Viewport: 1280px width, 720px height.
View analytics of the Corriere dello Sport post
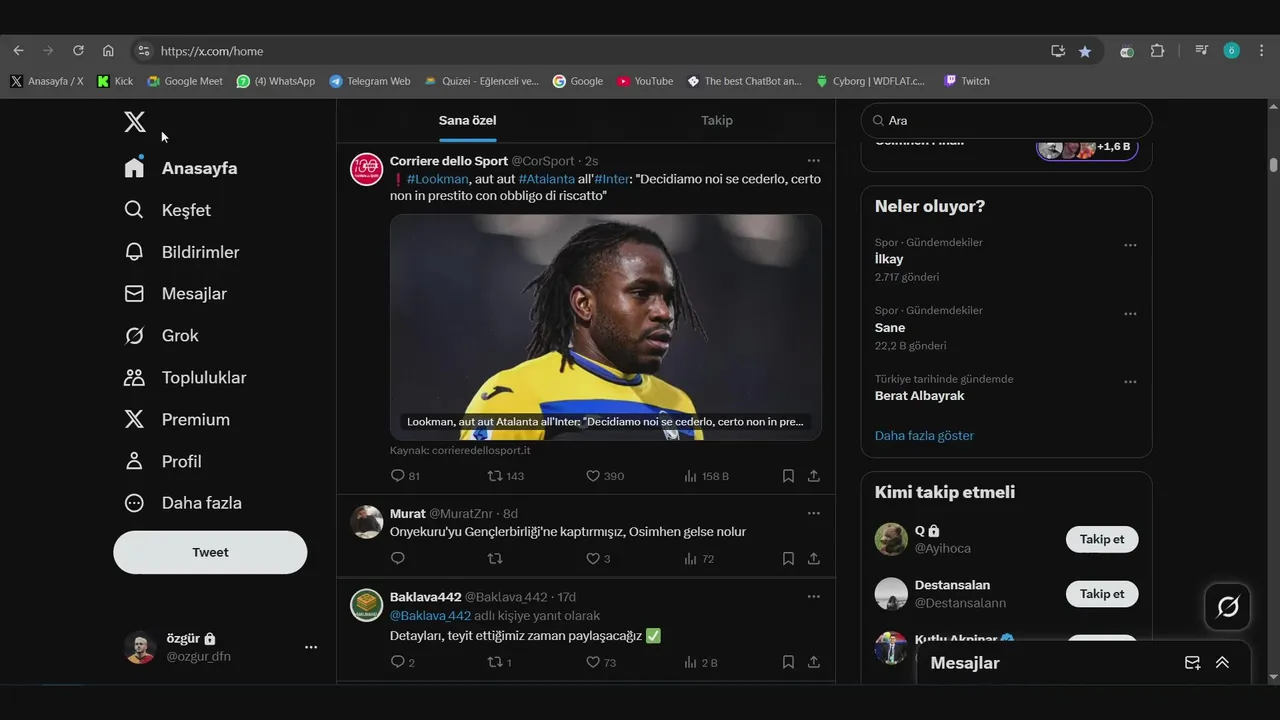click(x=706, y=476)
